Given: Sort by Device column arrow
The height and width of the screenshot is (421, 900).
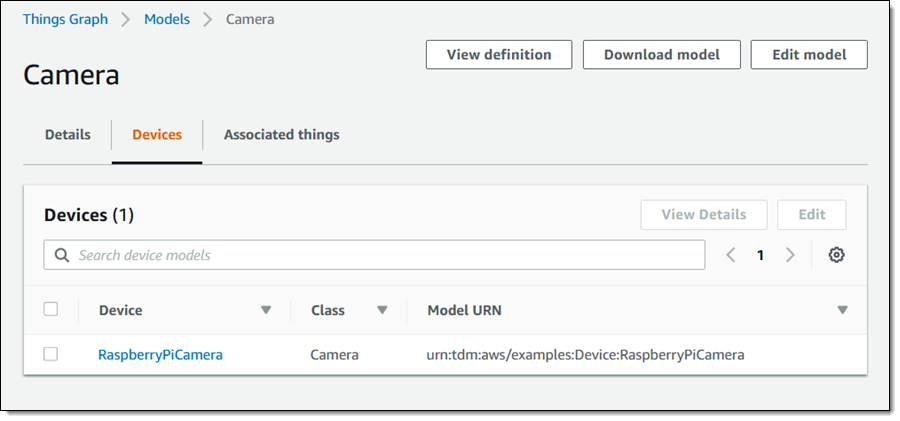Looking at the screenshot, I should coord(266,310).
